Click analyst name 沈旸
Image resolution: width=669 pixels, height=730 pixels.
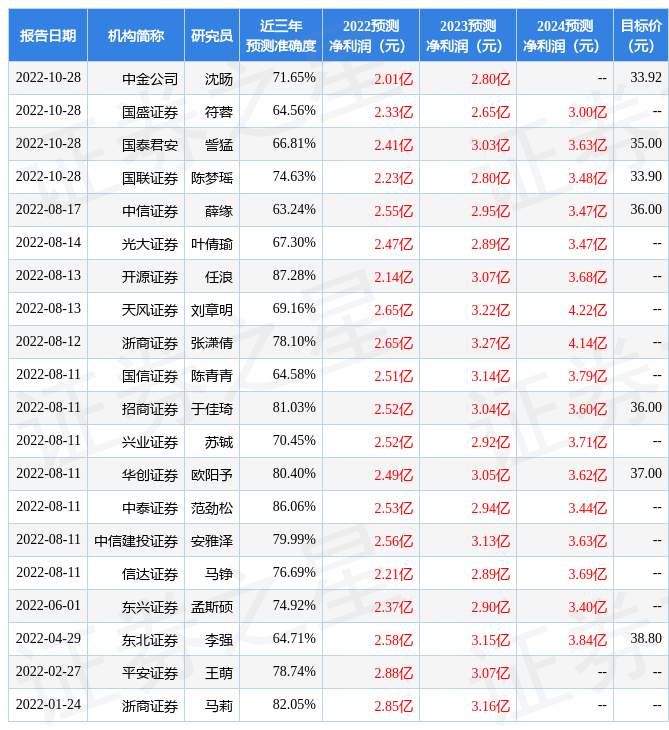coord(219,79)
